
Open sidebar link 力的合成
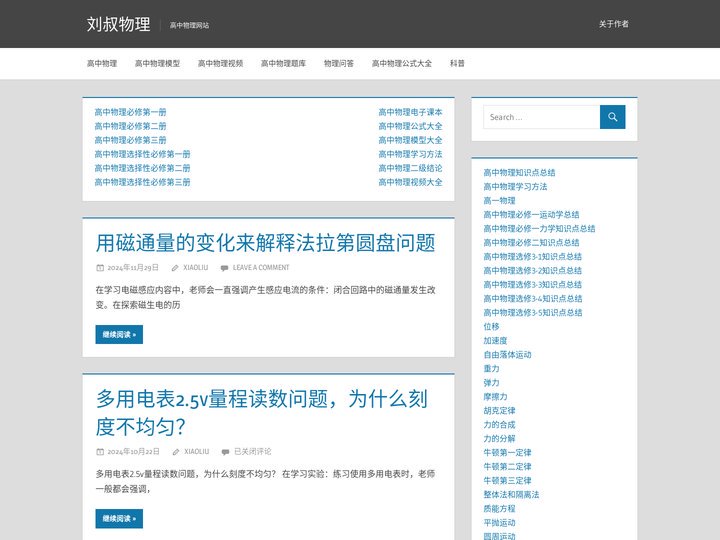click(x=499, y=425)
